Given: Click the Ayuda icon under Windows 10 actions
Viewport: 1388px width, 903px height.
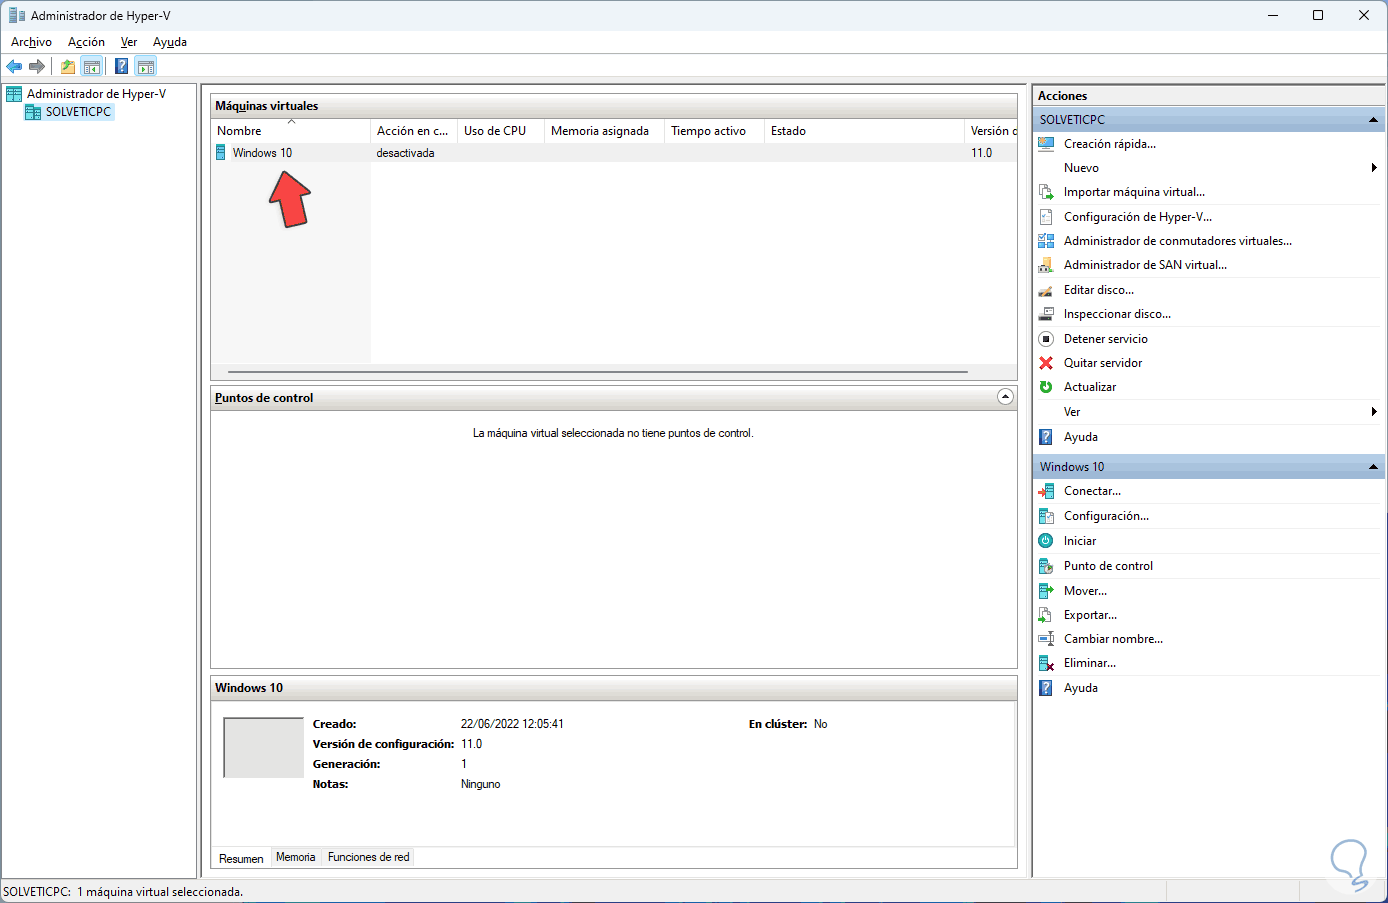Looking at the screenshot, I should coord(1046,688).
